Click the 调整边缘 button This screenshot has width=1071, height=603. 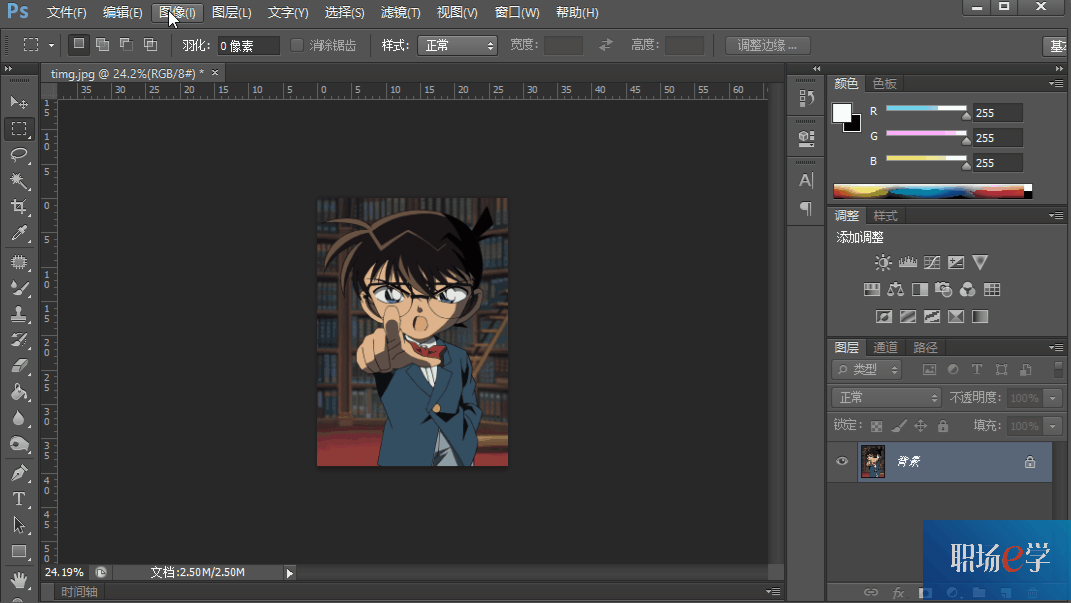click(767, 46)
